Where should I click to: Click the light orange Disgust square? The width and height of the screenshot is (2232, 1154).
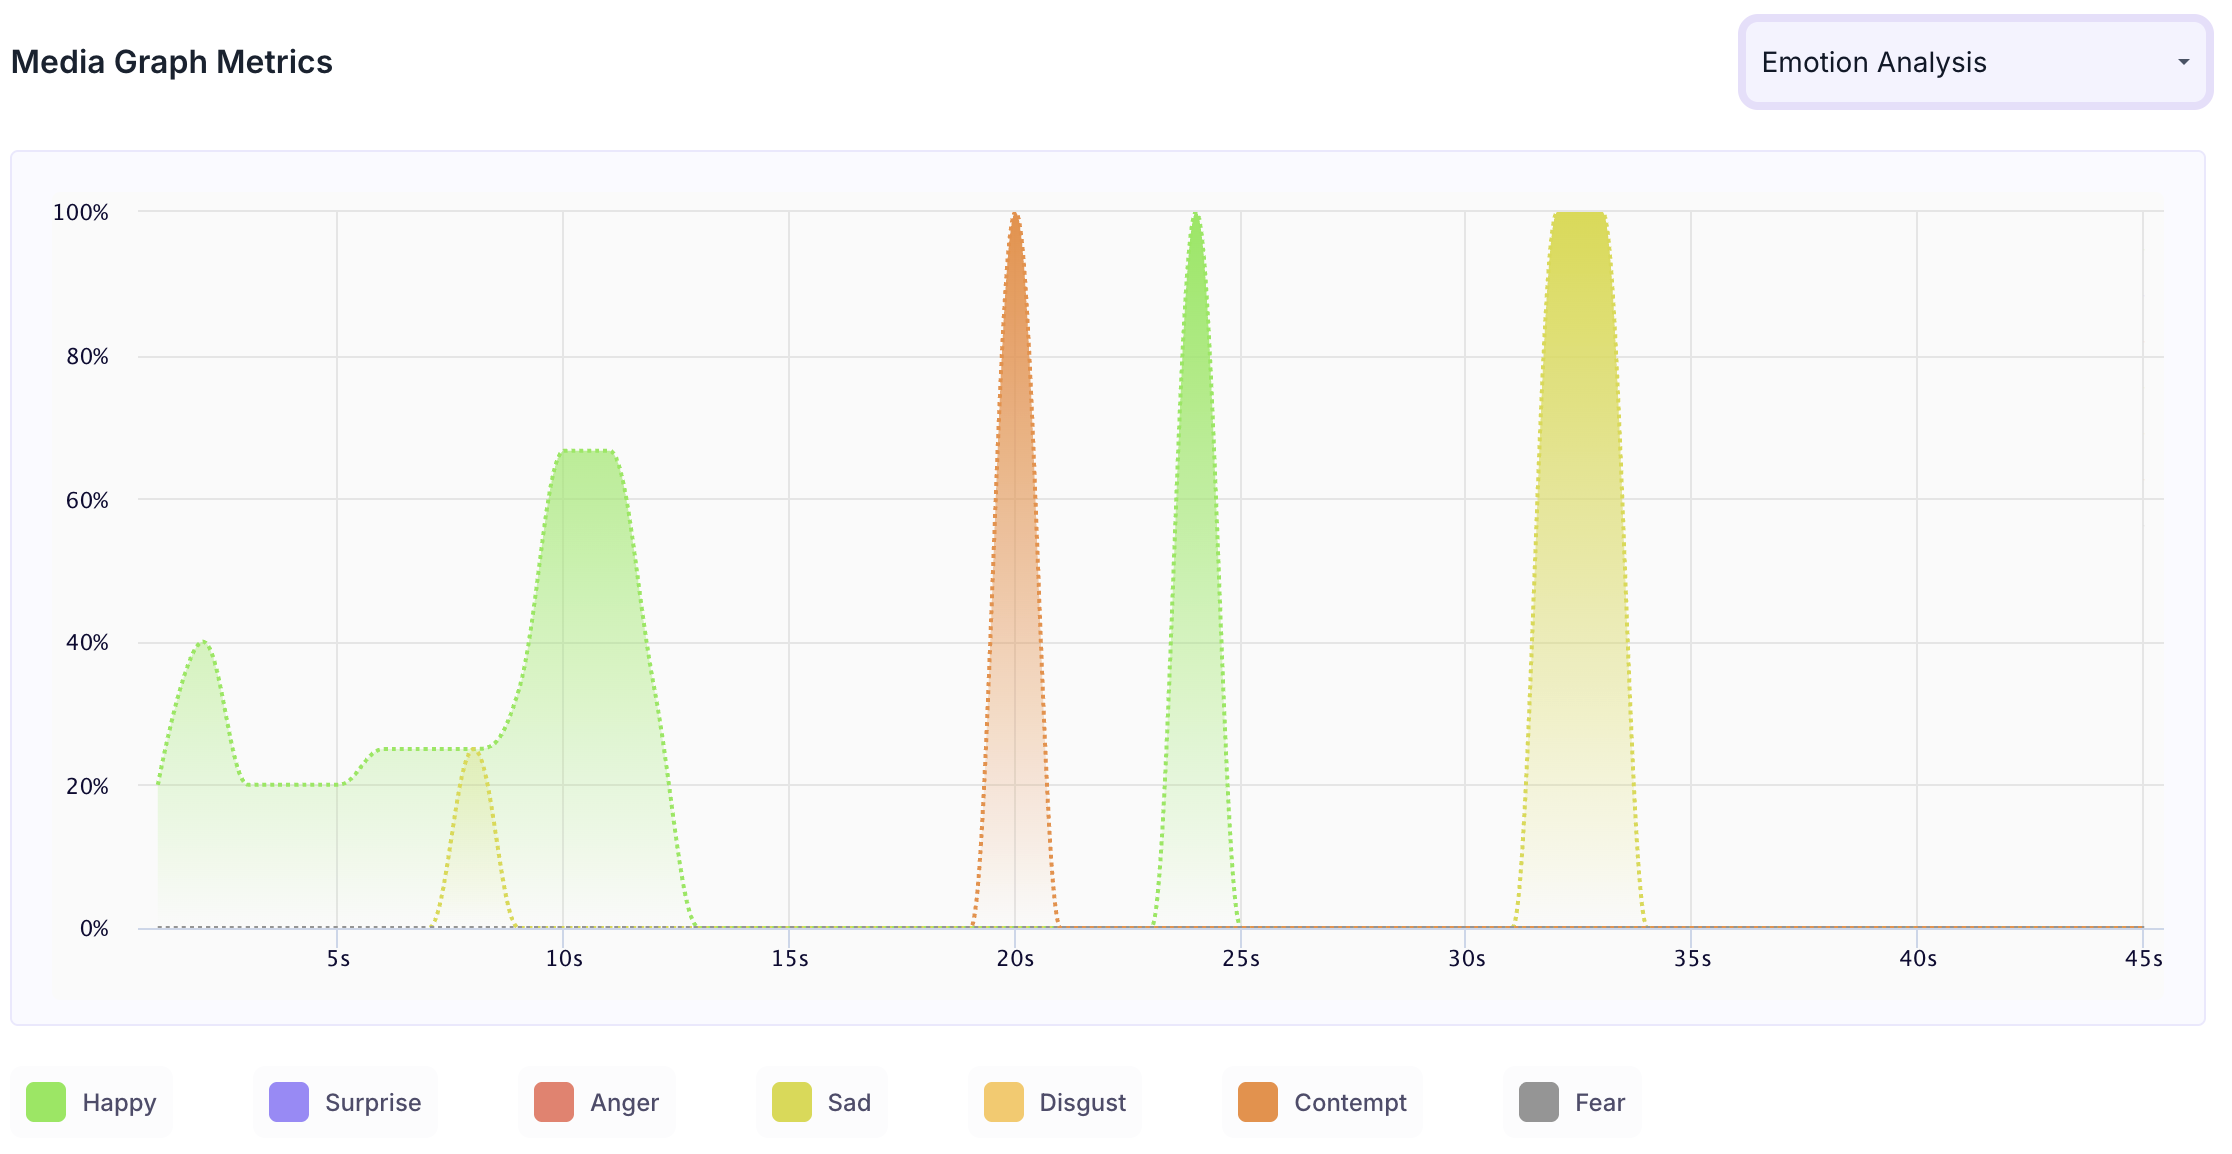click(x=1004, y=1102)
